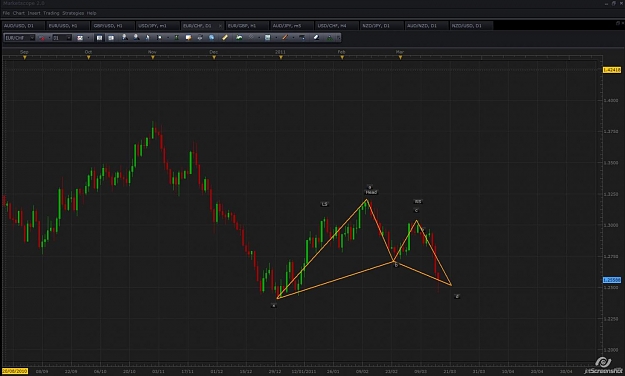Open the File menu

pyautogui.click(x=6, y=13)
